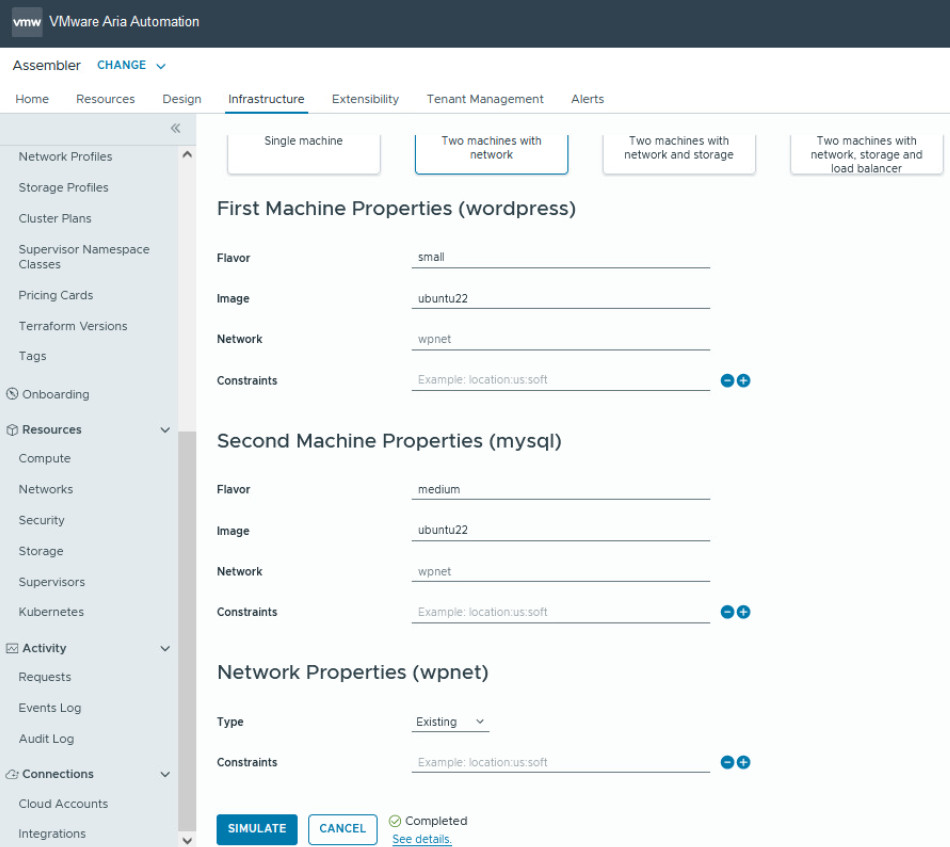Open Network Profiles in sidebar

click(65, 156)
